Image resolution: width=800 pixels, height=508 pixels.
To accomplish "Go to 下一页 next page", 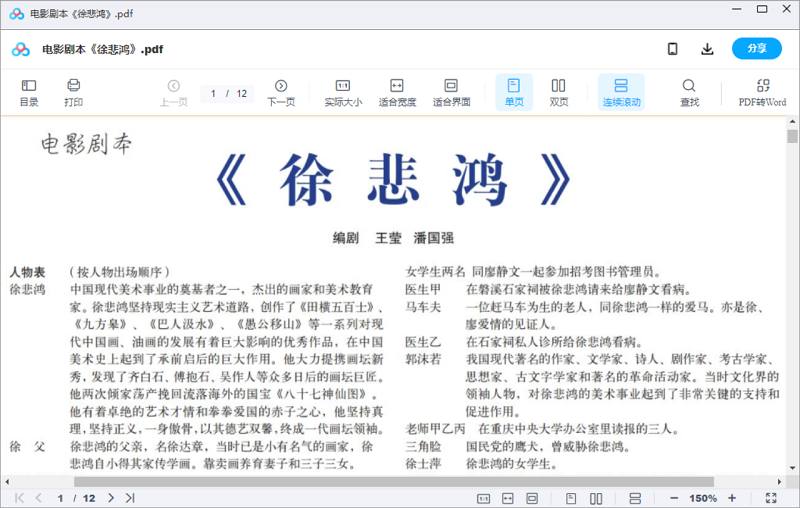I will 281,92.
